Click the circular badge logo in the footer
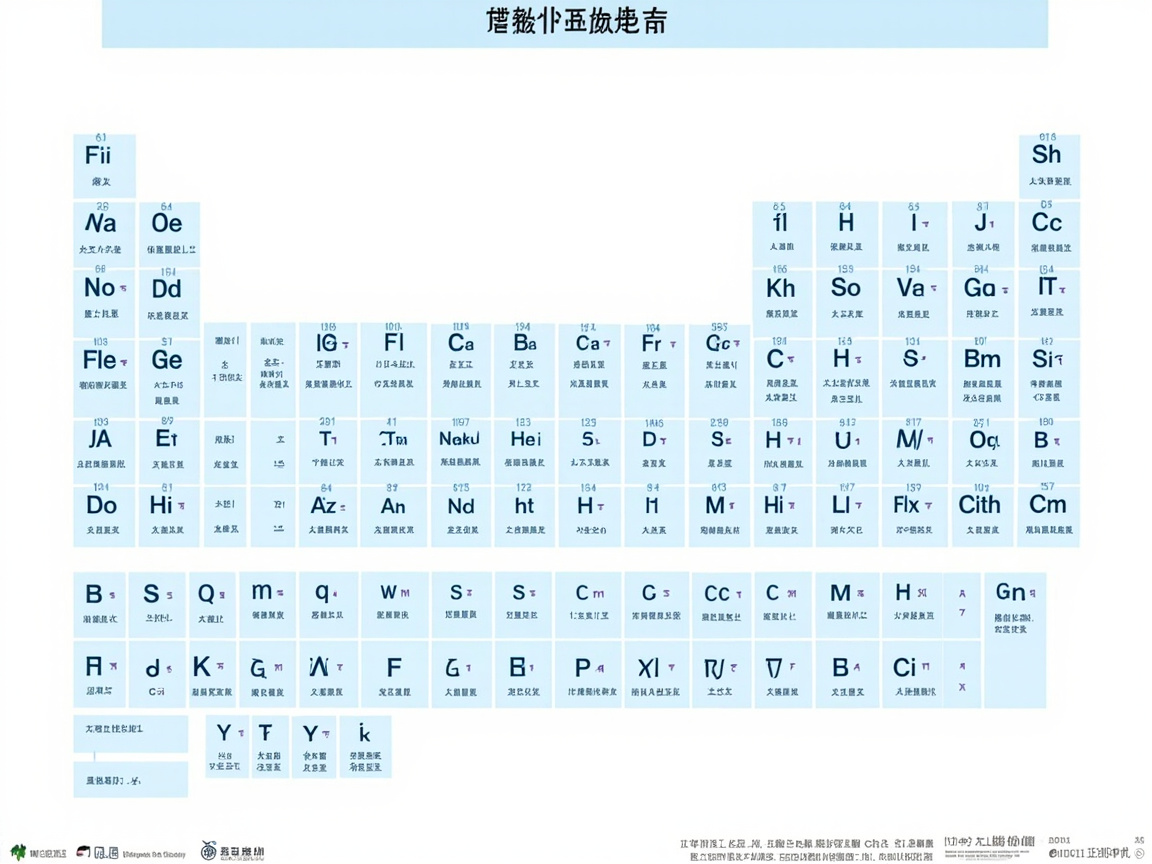The width and height of the screenshot is (1152, 864). [x=207, y=850]
